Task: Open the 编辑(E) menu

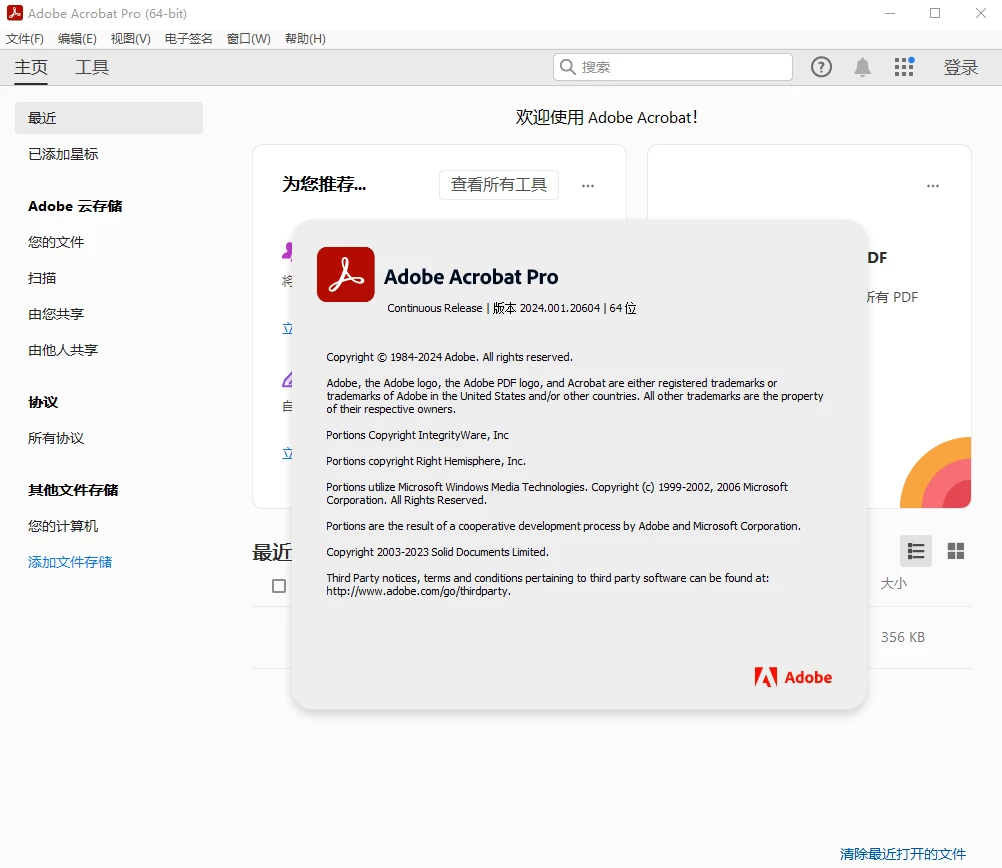Action: point(77,39)
